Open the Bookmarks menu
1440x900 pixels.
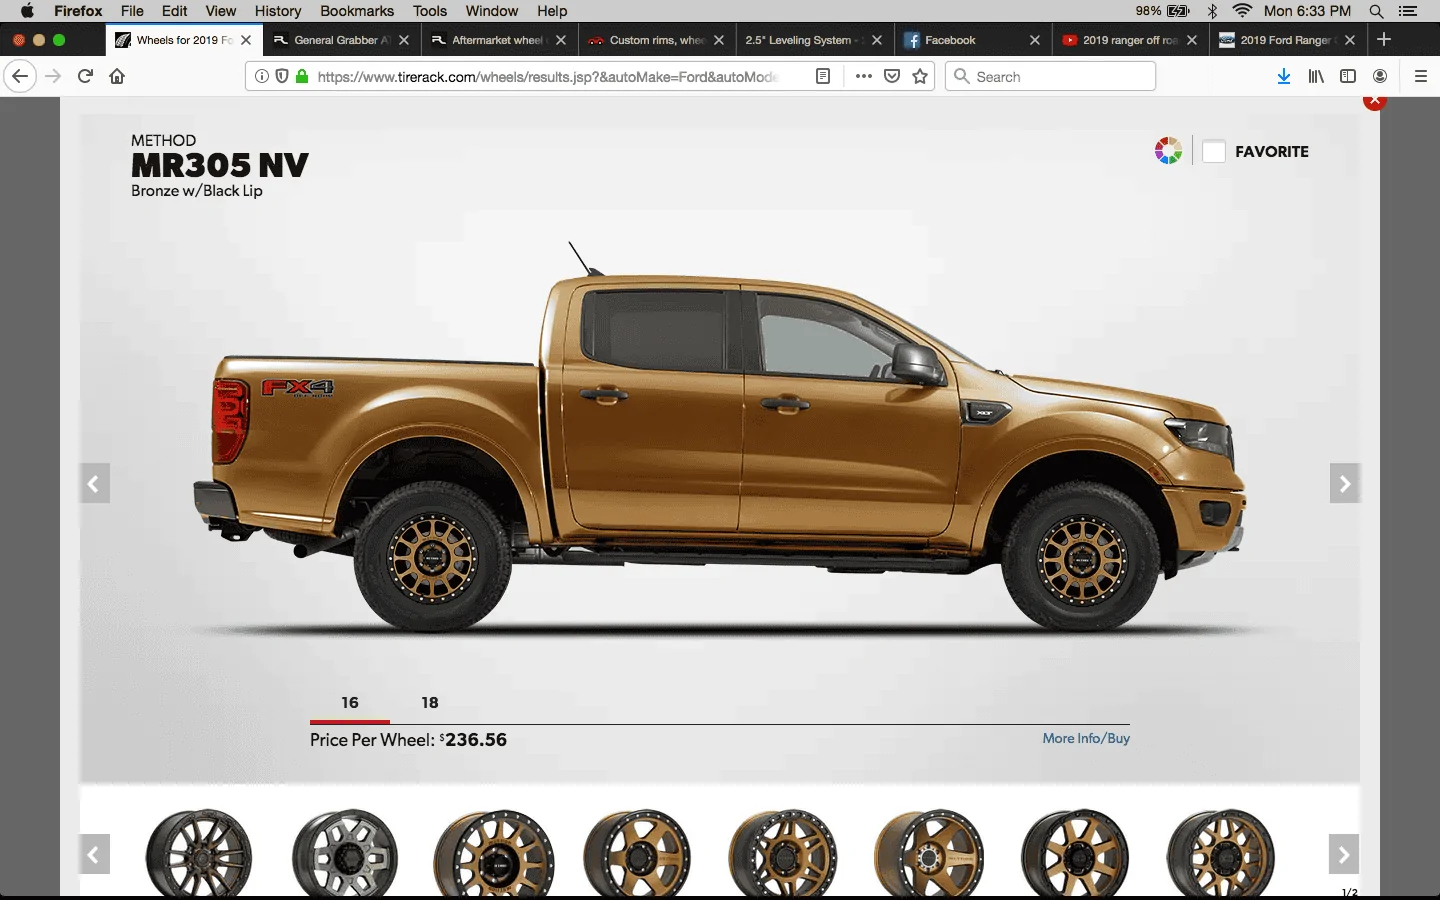coord(357,11)
